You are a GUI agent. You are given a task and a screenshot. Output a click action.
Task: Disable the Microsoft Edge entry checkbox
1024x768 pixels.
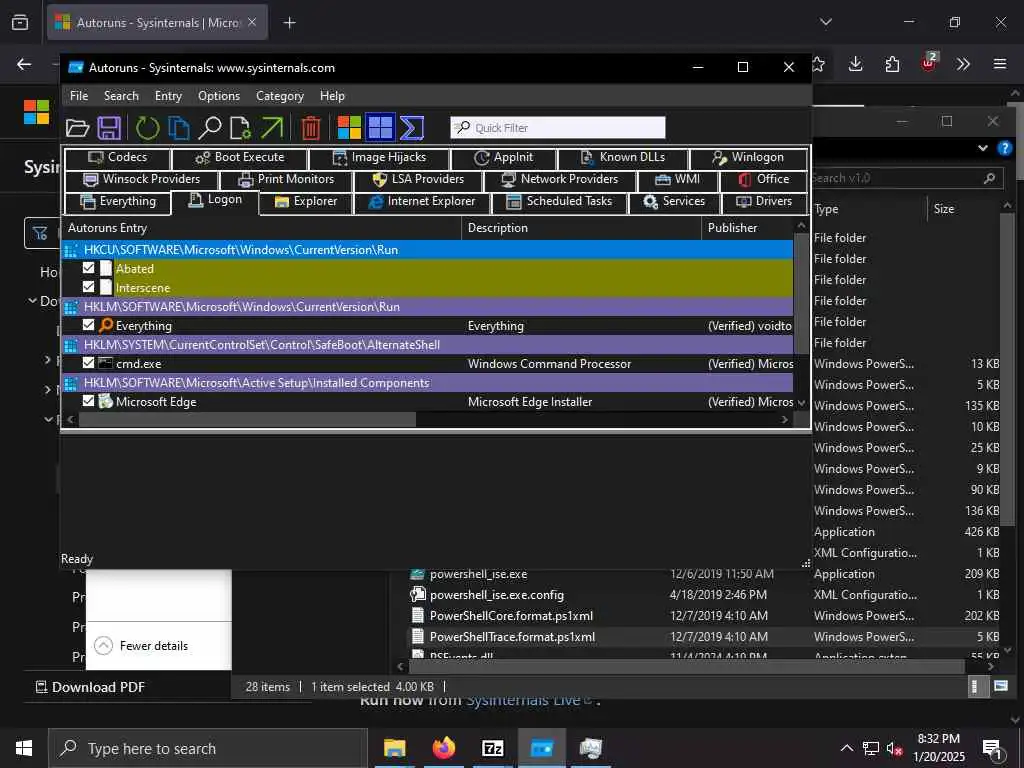coord(89,401)
